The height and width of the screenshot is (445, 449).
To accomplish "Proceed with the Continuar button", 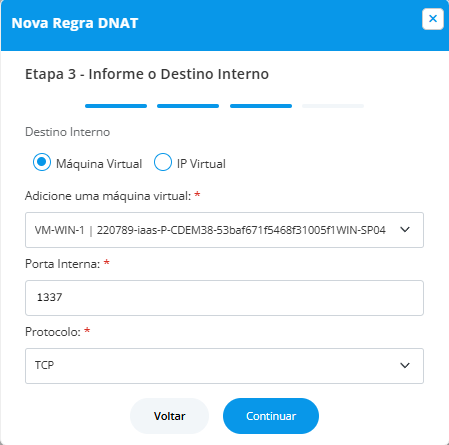I will coord(271,416).
